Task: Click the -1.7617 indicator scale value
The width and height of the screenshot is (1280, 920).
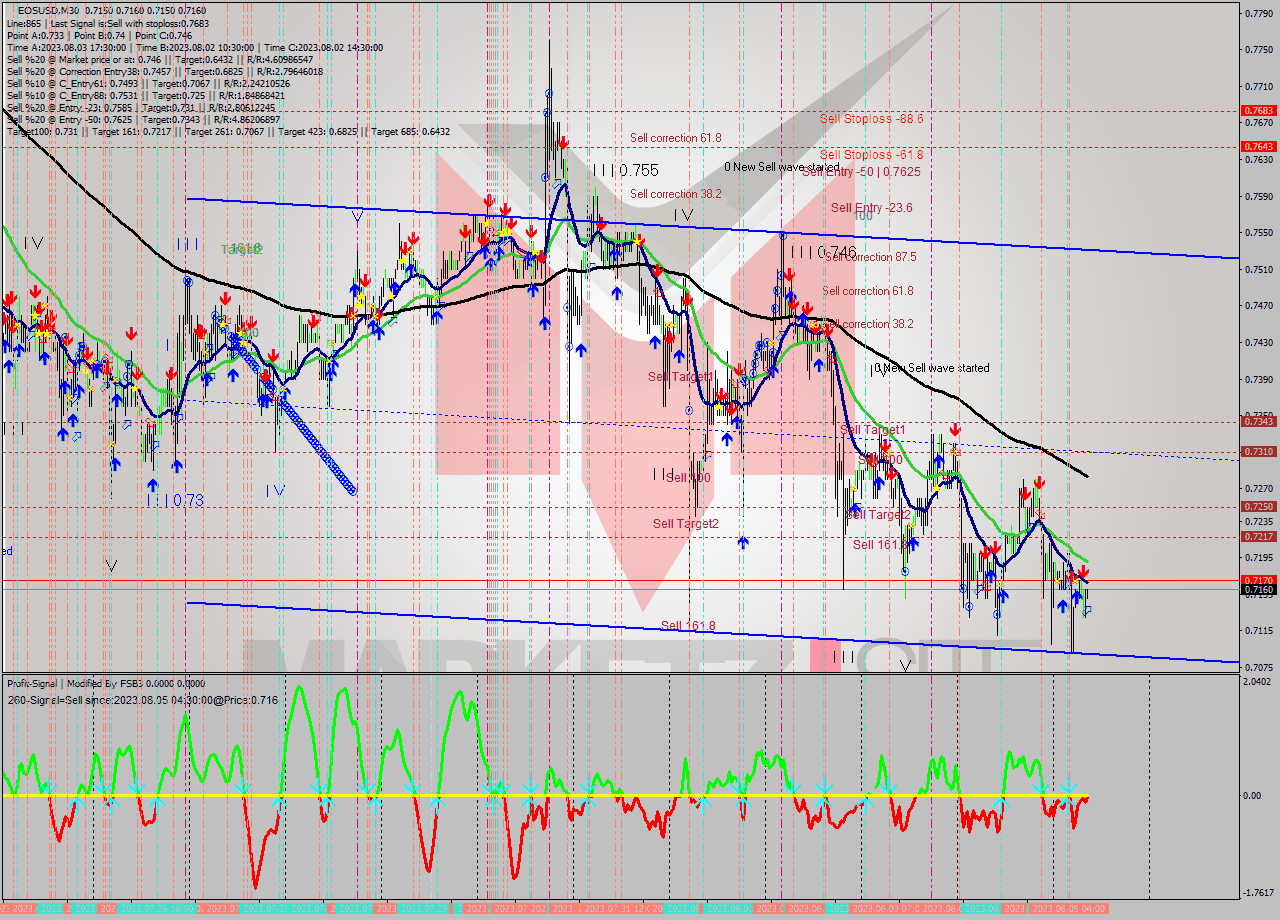Action: [1257, 892]
